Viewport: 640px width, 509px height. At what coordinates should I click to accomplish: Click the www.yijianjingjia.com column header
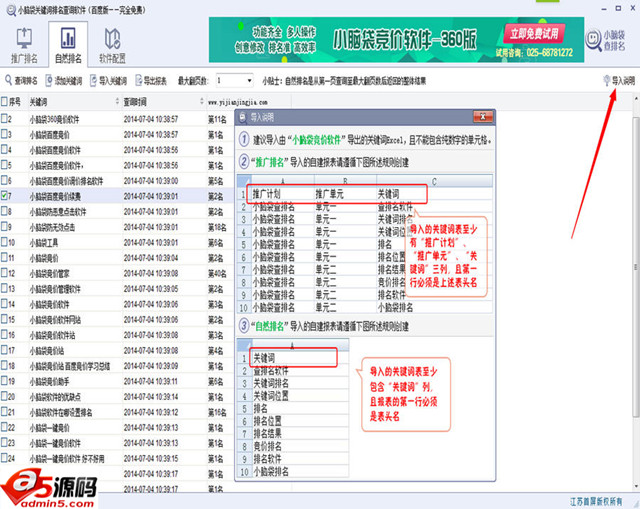point(238,102)
